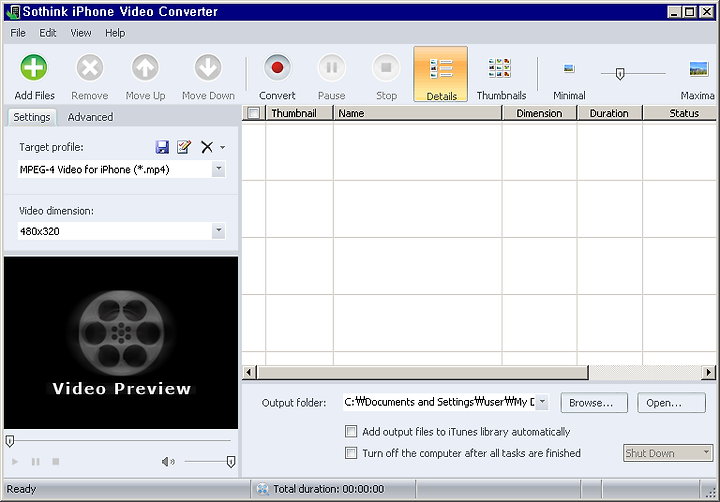This screenshot has height=502, width=720.
Task: Enable turning off computer after tasks finish
Action: pos(351,453)
